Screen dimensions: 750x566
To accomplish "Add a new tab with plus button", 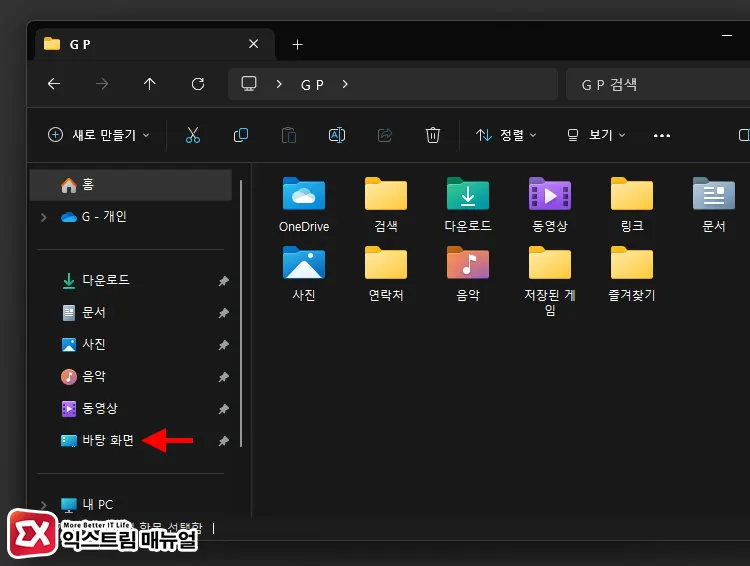I will point(298,44).
